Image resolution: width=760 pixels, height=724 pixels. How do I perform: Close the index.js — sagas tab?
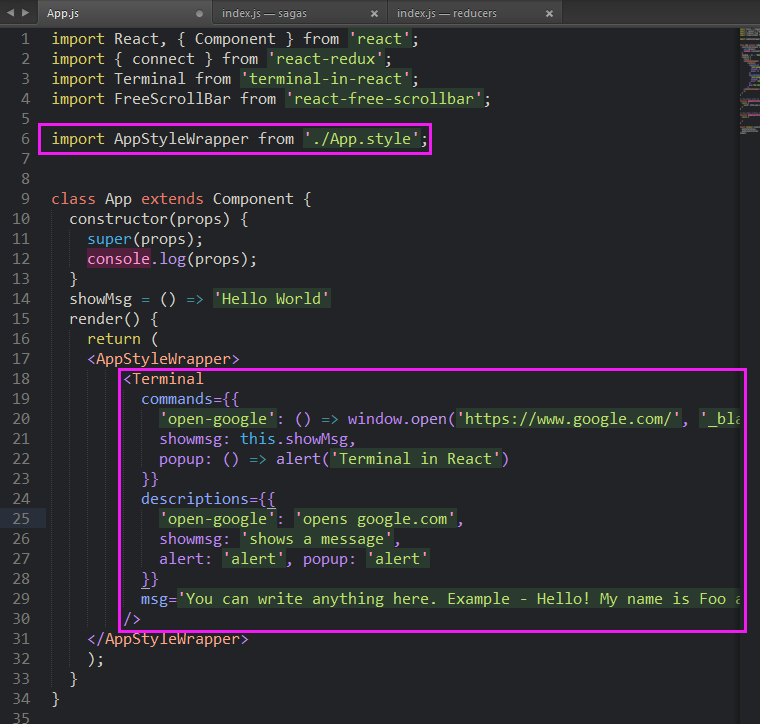click(x=374, y=14)
